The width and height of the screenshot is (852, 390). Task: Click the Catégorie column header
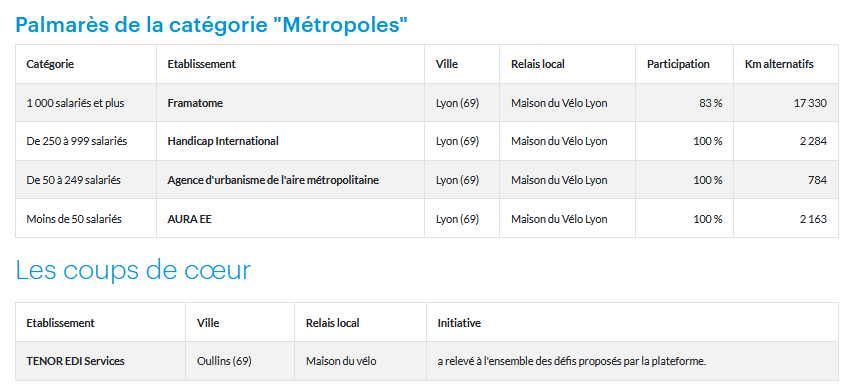point(50,64)
